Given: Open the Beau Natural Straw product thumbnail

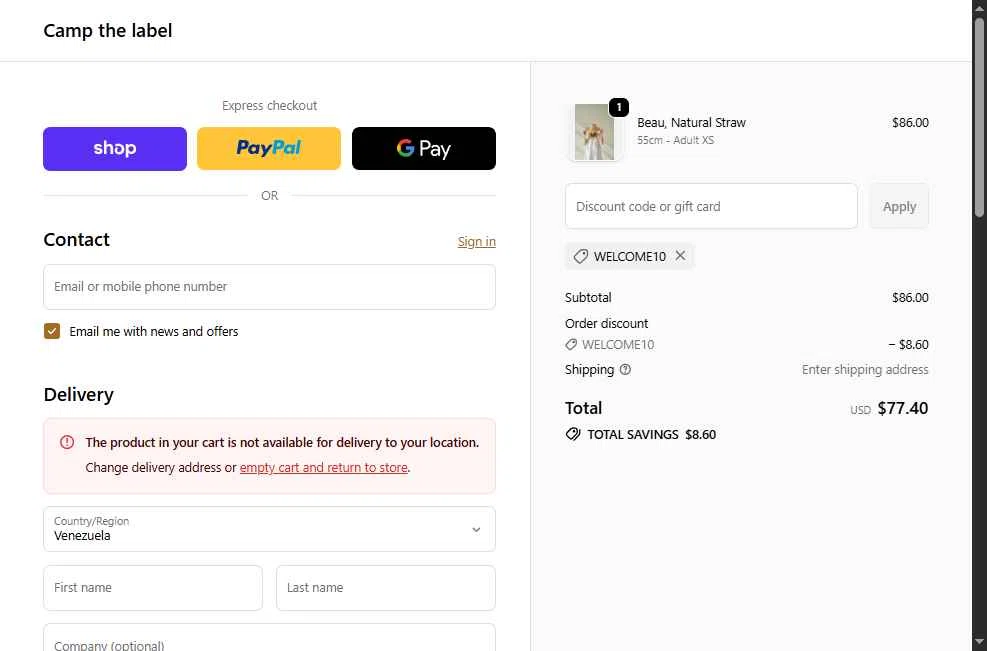Looking at the screenshot, I should tap(594, 132).
